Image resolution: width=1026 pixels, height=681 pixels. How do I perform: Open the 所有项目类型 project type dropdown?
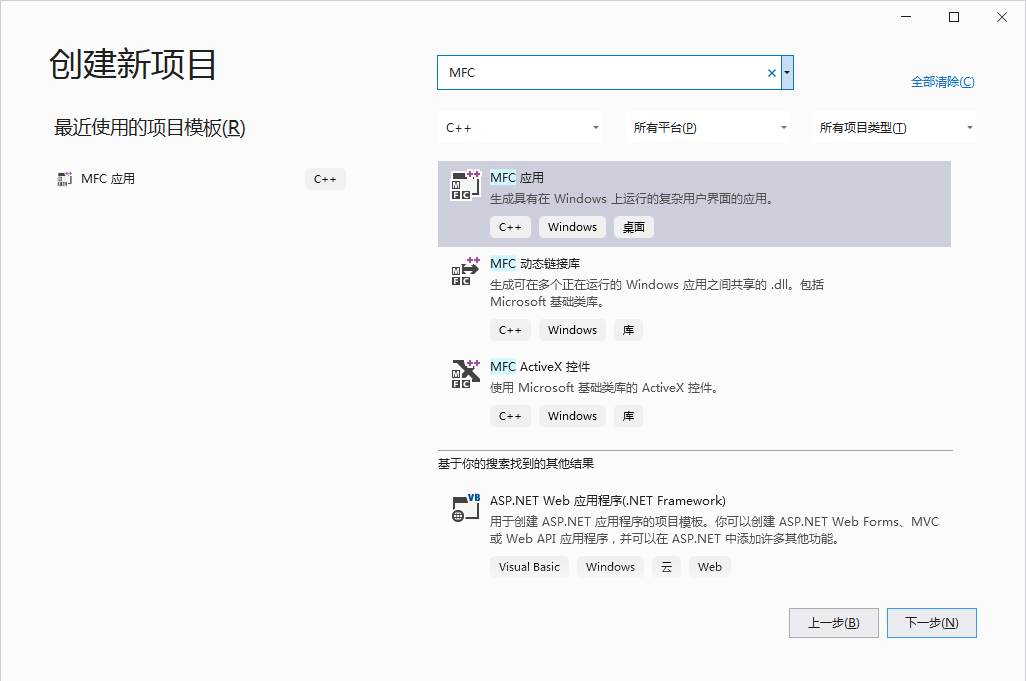[x=894, y=127]
